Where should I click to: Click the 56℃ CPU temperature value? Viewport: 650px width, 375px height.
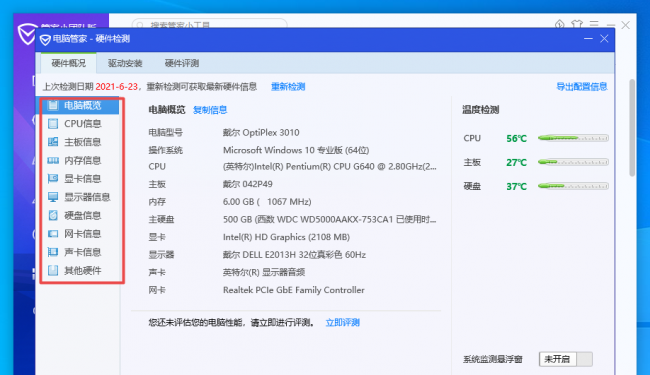coord(517,138)
